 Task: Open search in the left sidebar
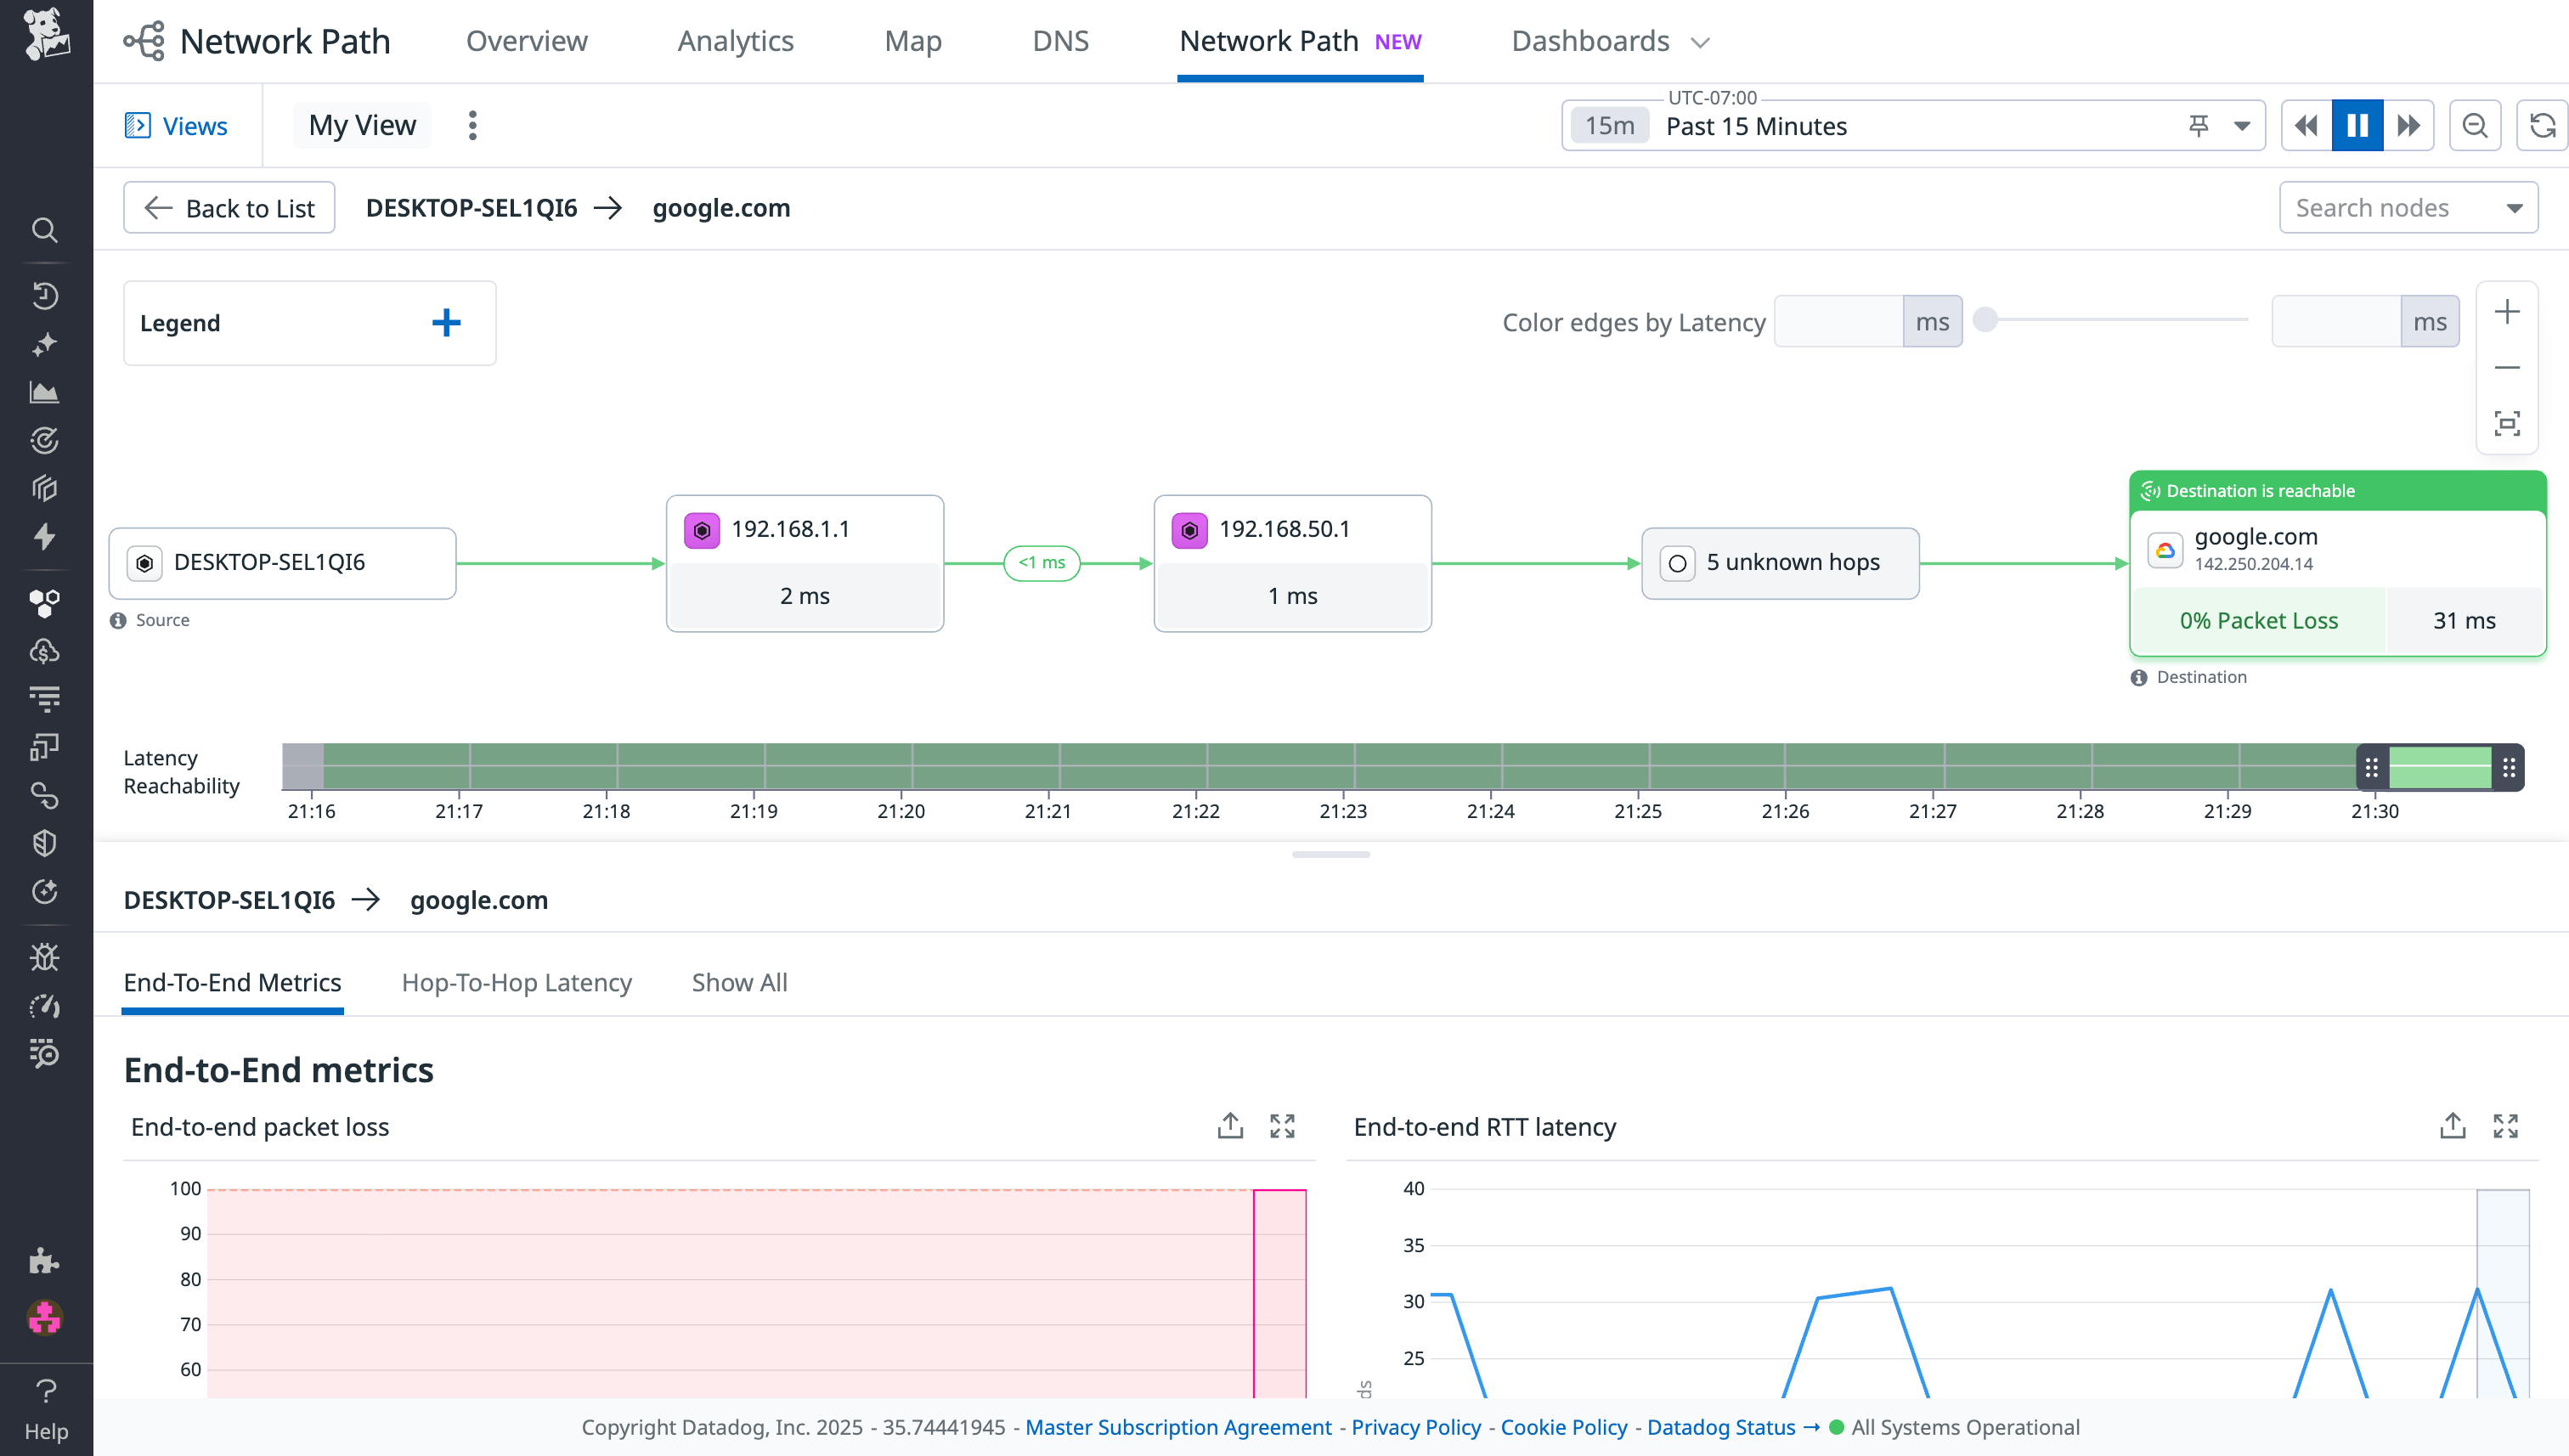45,230
